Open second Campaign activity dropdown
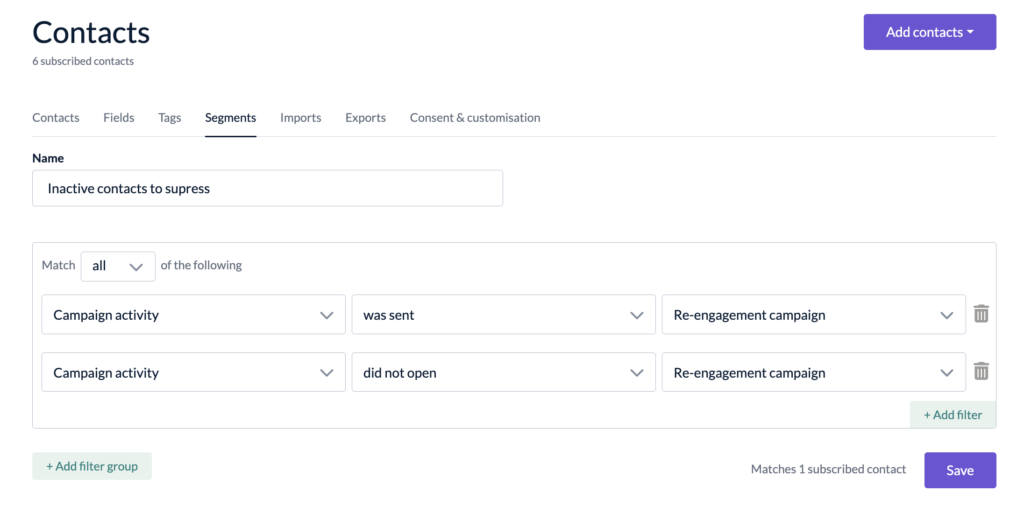 (193, 373)
